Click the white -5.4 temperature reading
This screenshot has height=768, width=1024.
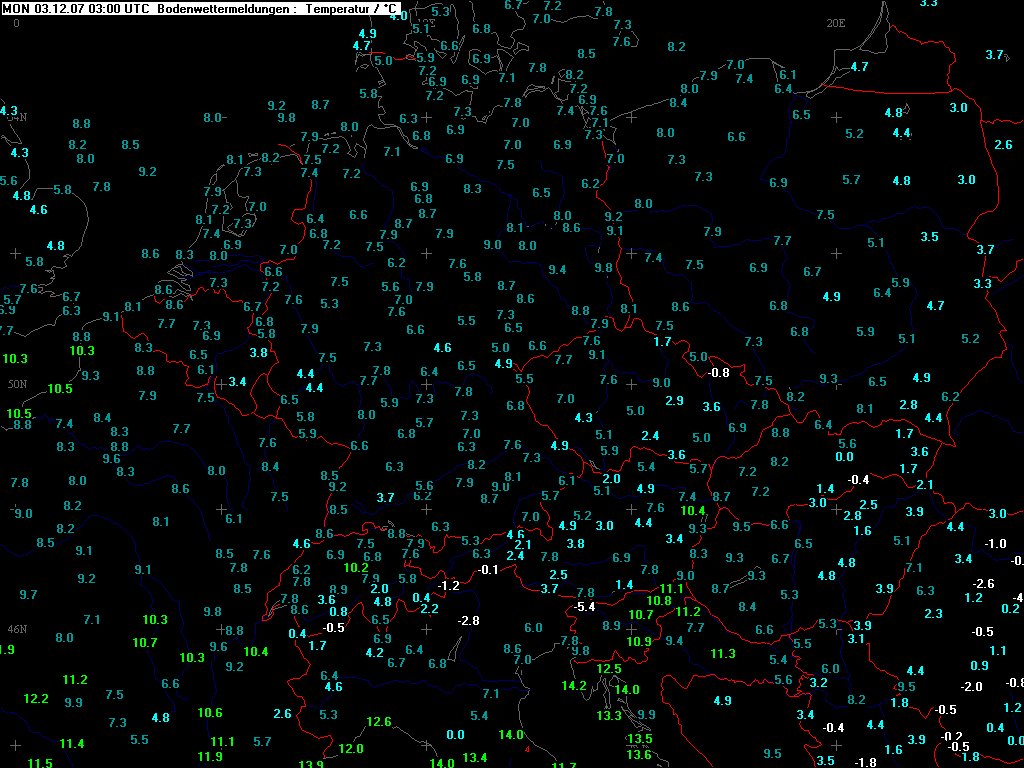pos(584,607)
